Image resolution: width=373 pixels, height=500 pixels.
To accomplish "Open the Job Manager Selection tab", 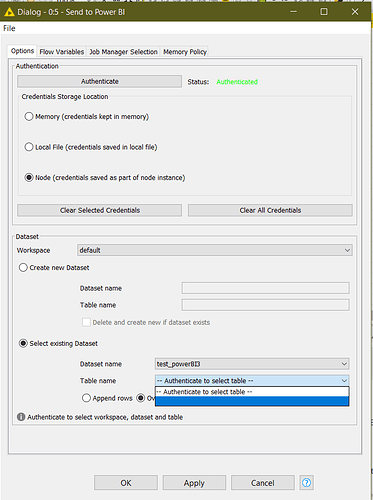I will pyautogui.click(x=123, y=52).
